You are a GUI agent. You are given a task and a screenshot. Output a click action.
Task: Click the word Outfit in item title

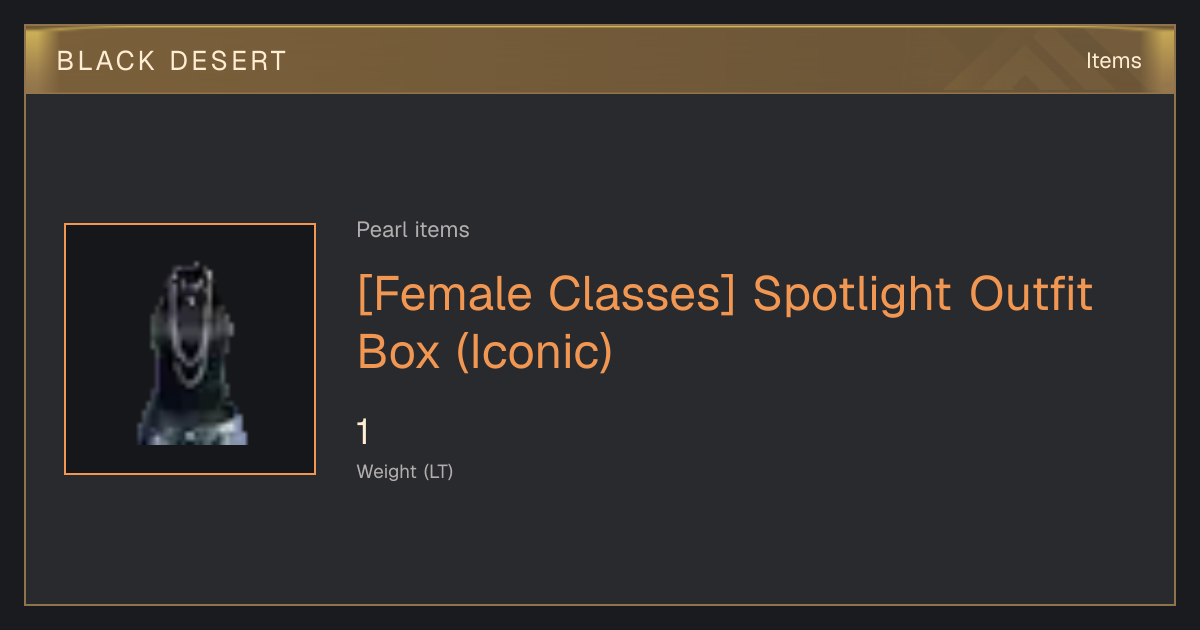coord(1031,294)
